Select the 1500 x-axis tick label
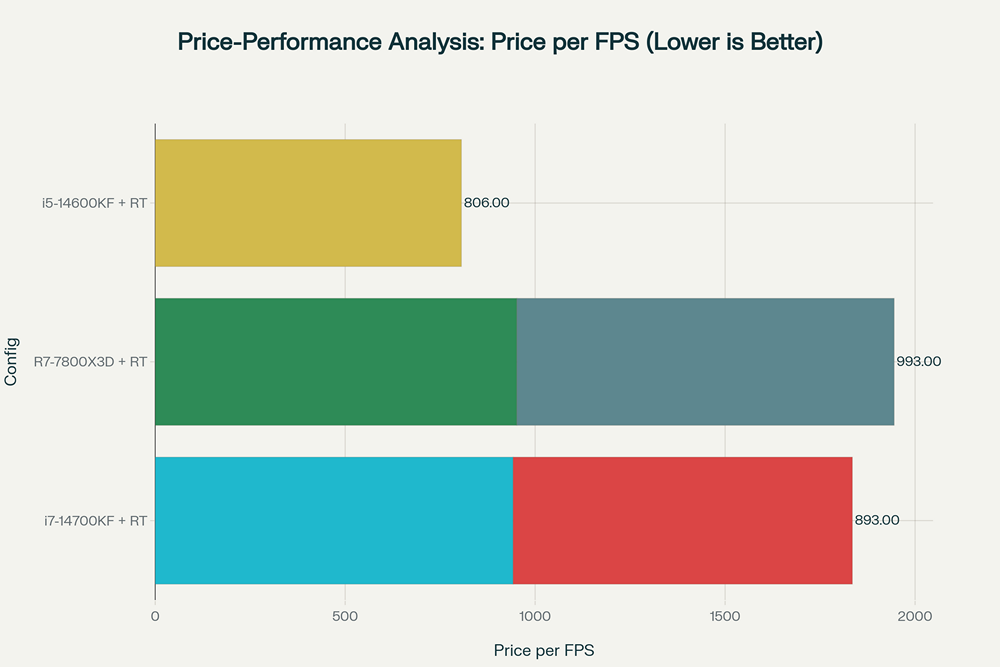Image resolution: width=1000 pixels, height=667 pixels. pos(725,616)
